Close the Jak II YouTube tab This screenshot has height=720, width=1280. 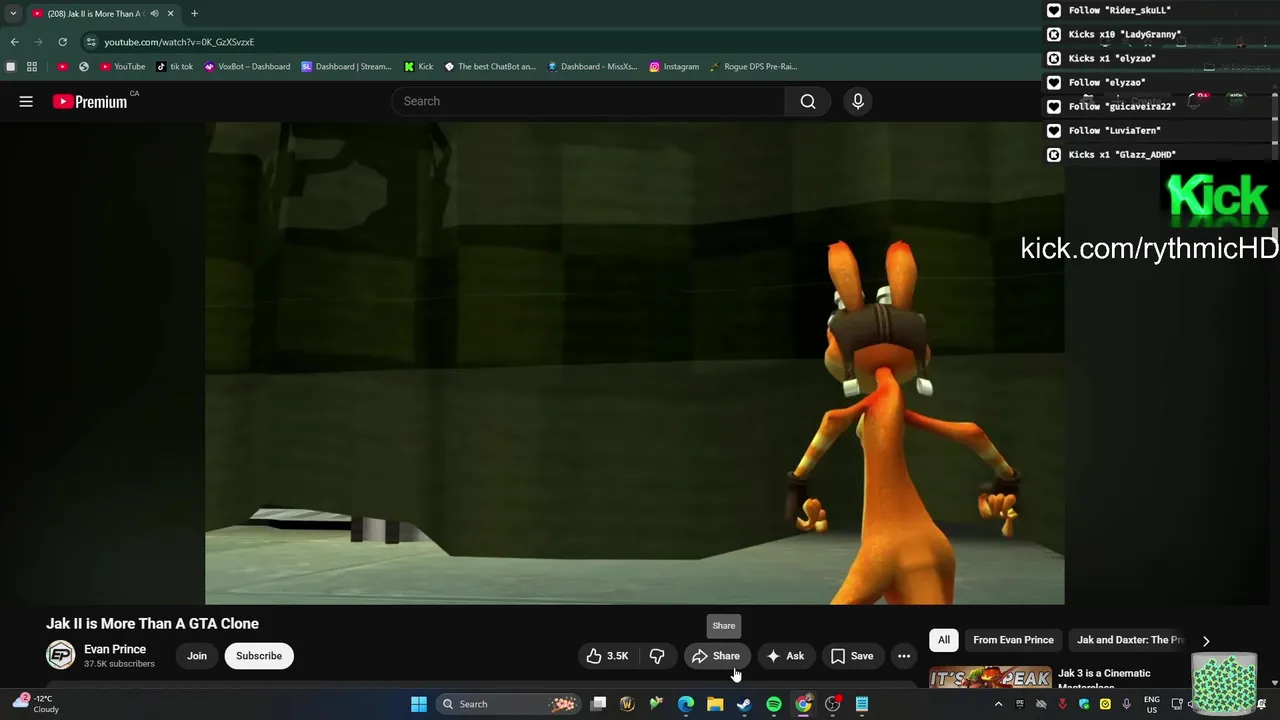170,14
